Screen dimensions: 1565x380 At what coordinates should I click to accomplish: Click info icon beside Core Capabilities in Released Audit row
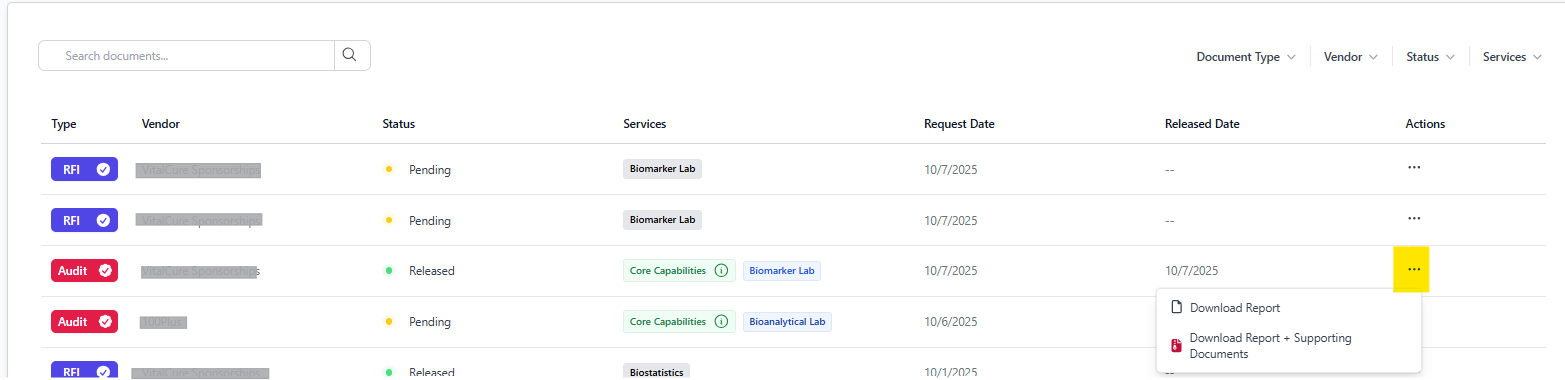point(721,271)
